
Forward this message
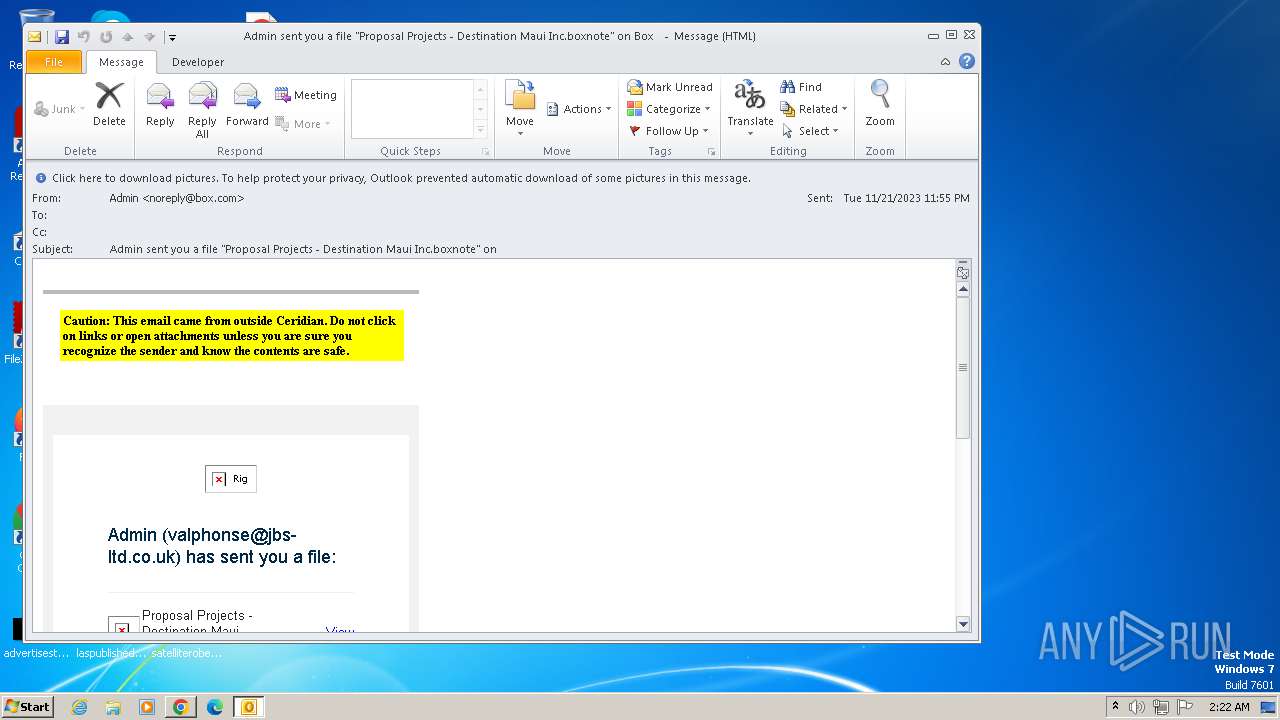pyautogui.click(x=247, y=105)
